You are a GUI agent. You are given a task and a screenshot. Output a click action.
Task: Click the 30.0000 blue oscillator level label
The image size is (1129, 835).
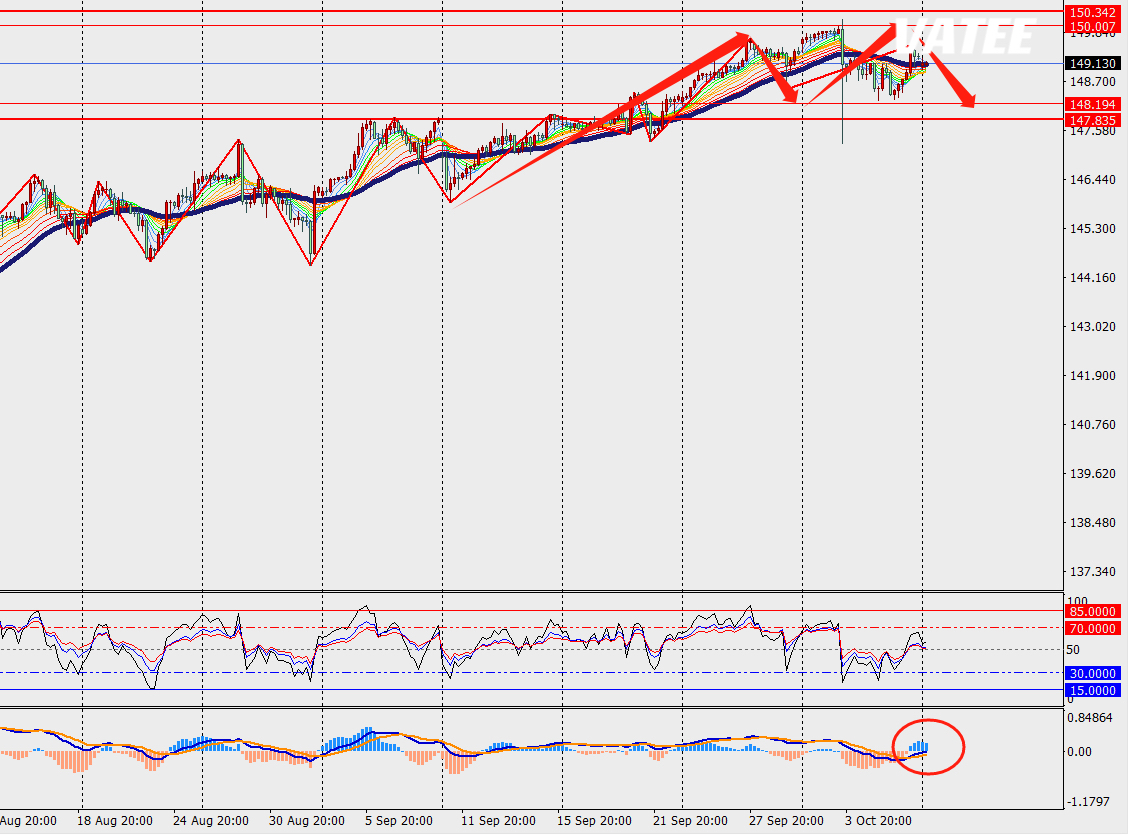1093,673
